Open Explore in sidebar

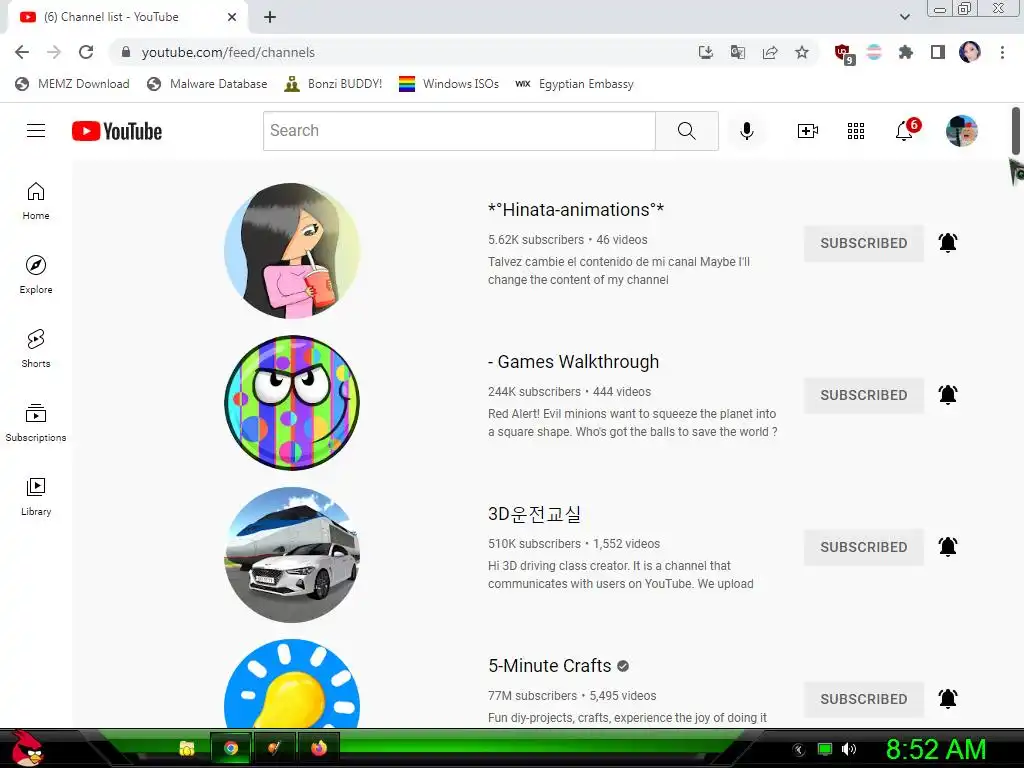tap(36, 275)
